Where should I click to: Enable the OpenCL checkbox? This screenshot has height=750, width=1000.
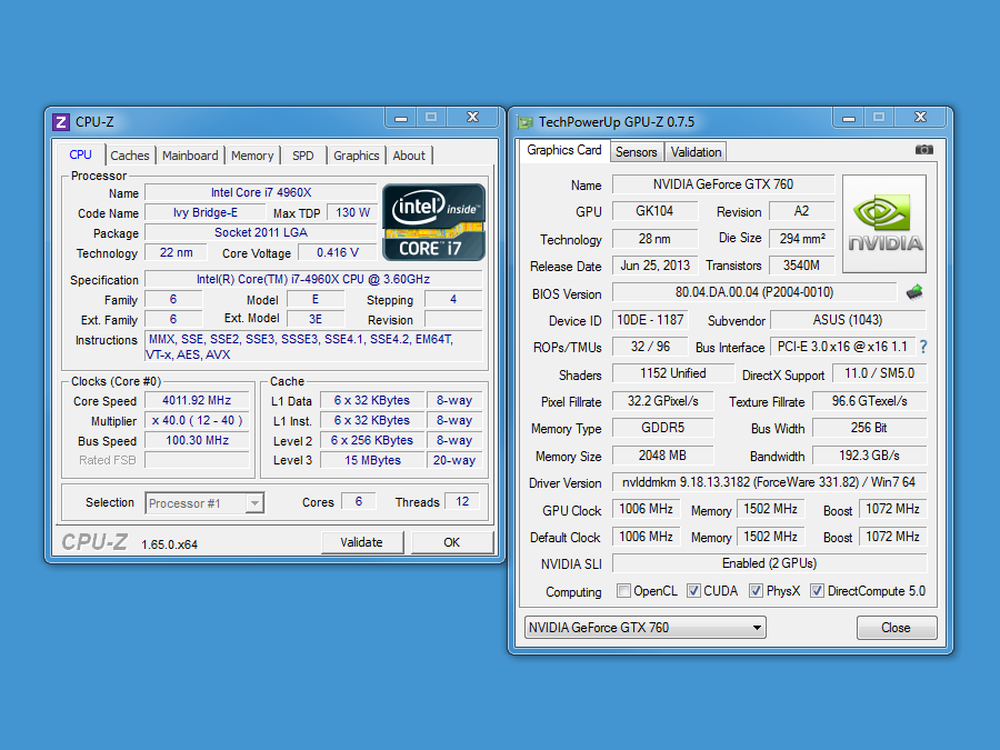pyautogui.click(x=624, y=591)
